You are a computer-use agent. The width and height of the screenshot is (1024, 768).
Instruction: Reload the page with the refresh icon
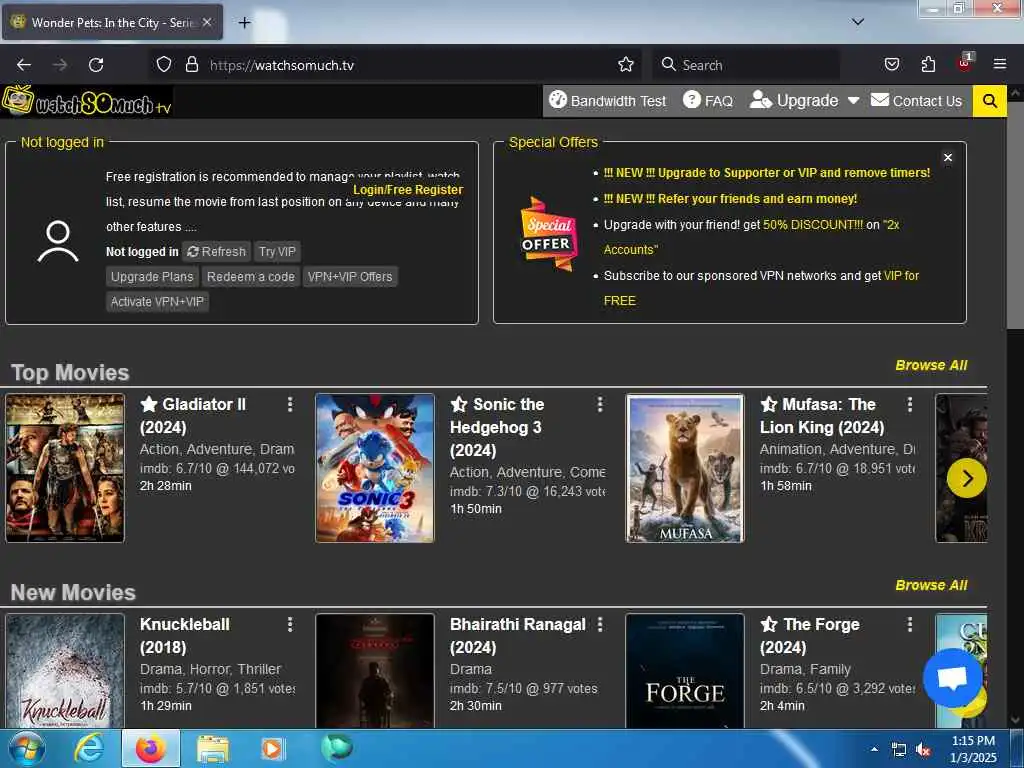click(96, 65)
